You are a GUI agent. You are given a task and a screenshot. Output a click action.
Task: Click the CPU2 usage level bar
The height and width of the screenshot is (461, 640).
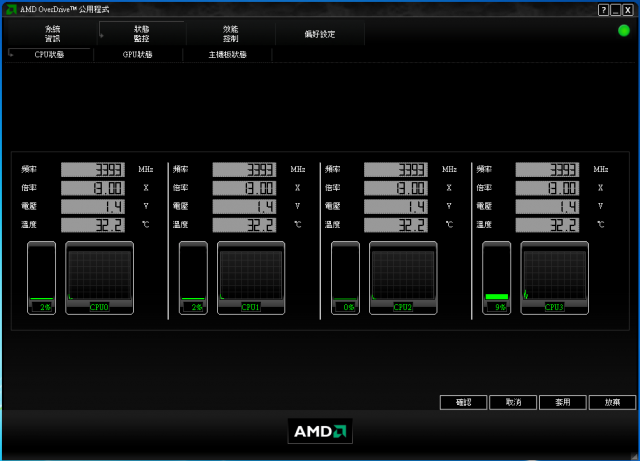click(345, 278)
